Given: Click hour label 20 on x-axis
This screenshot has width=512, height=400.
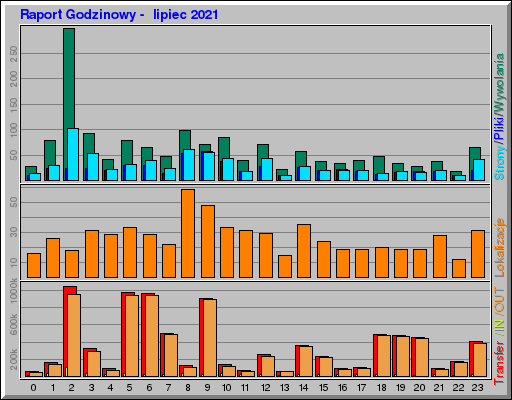Looking at the screenshot, I should (x=419, y=388).
